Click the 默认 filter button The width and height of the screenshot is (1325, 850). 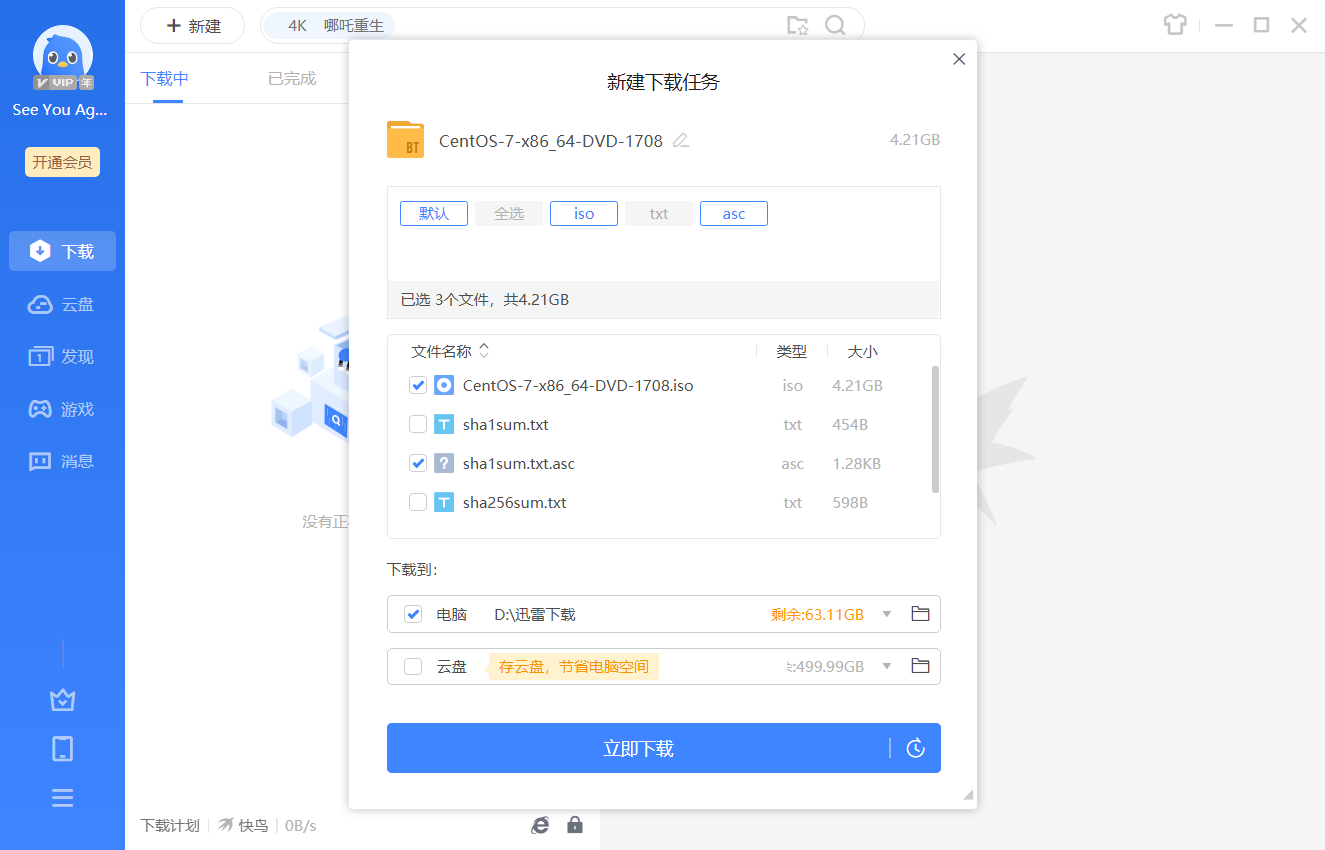click(434, 213)
